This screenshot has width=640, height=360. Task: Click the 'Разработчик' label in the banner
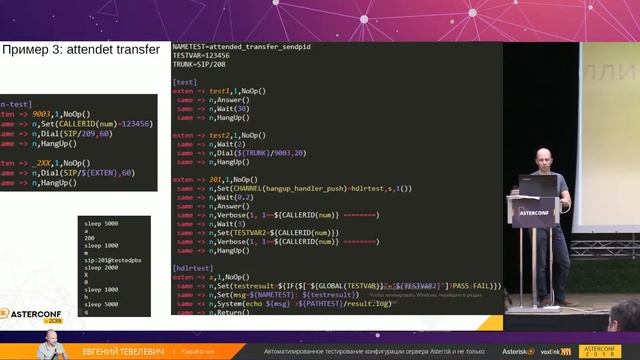point(198,351)
